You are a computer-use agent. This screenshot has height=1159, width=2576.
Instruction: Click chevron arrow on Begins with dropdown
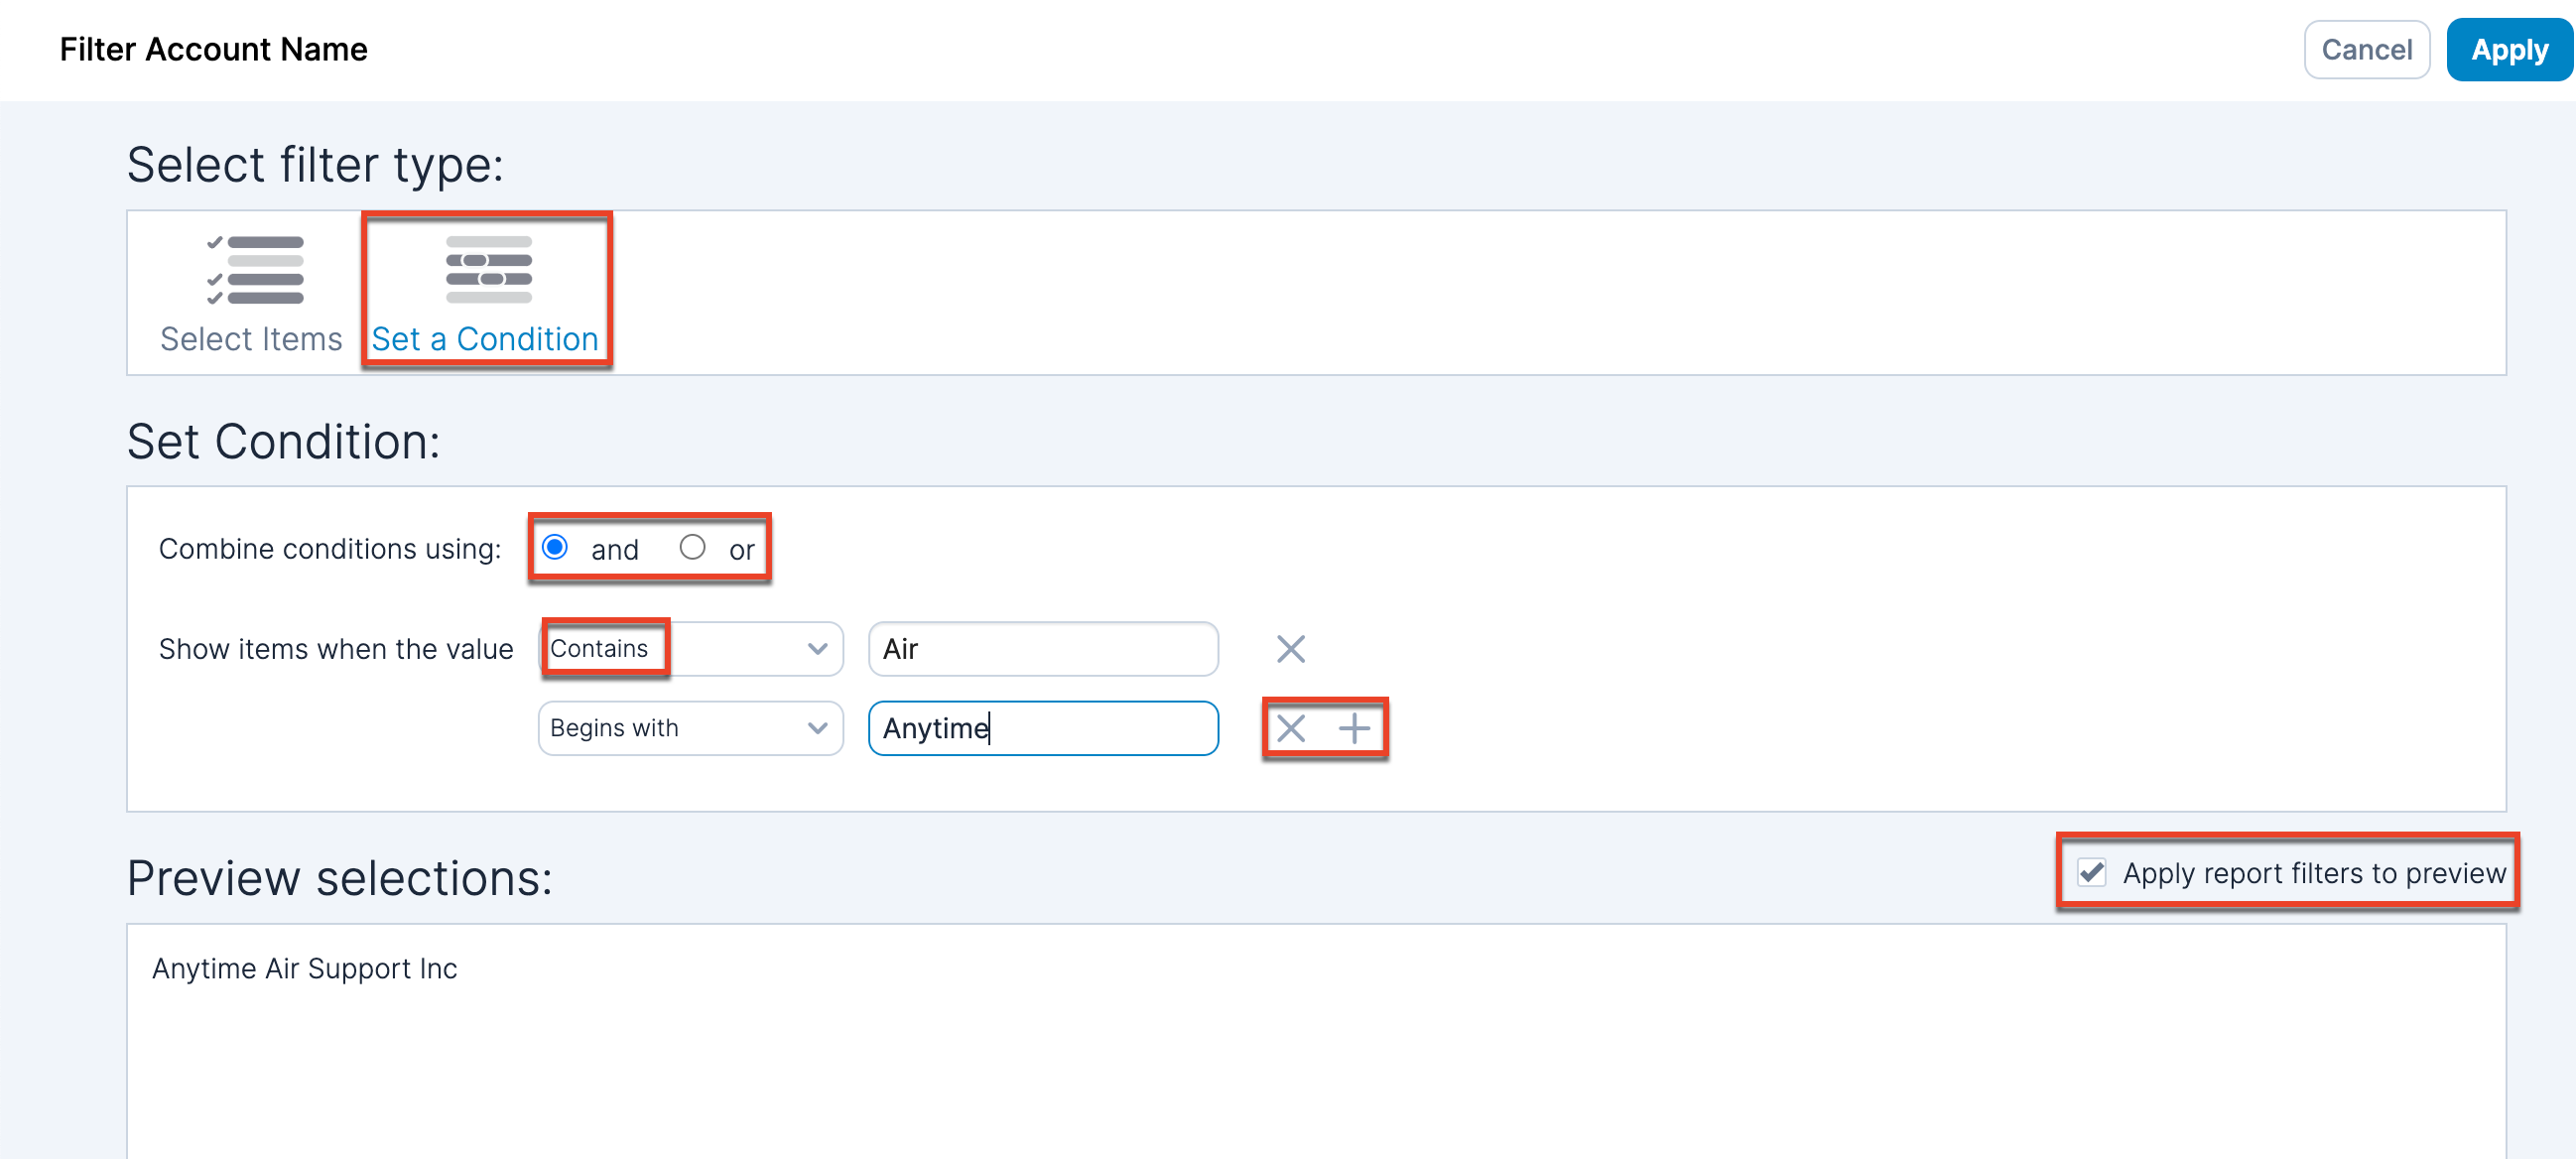817,728
